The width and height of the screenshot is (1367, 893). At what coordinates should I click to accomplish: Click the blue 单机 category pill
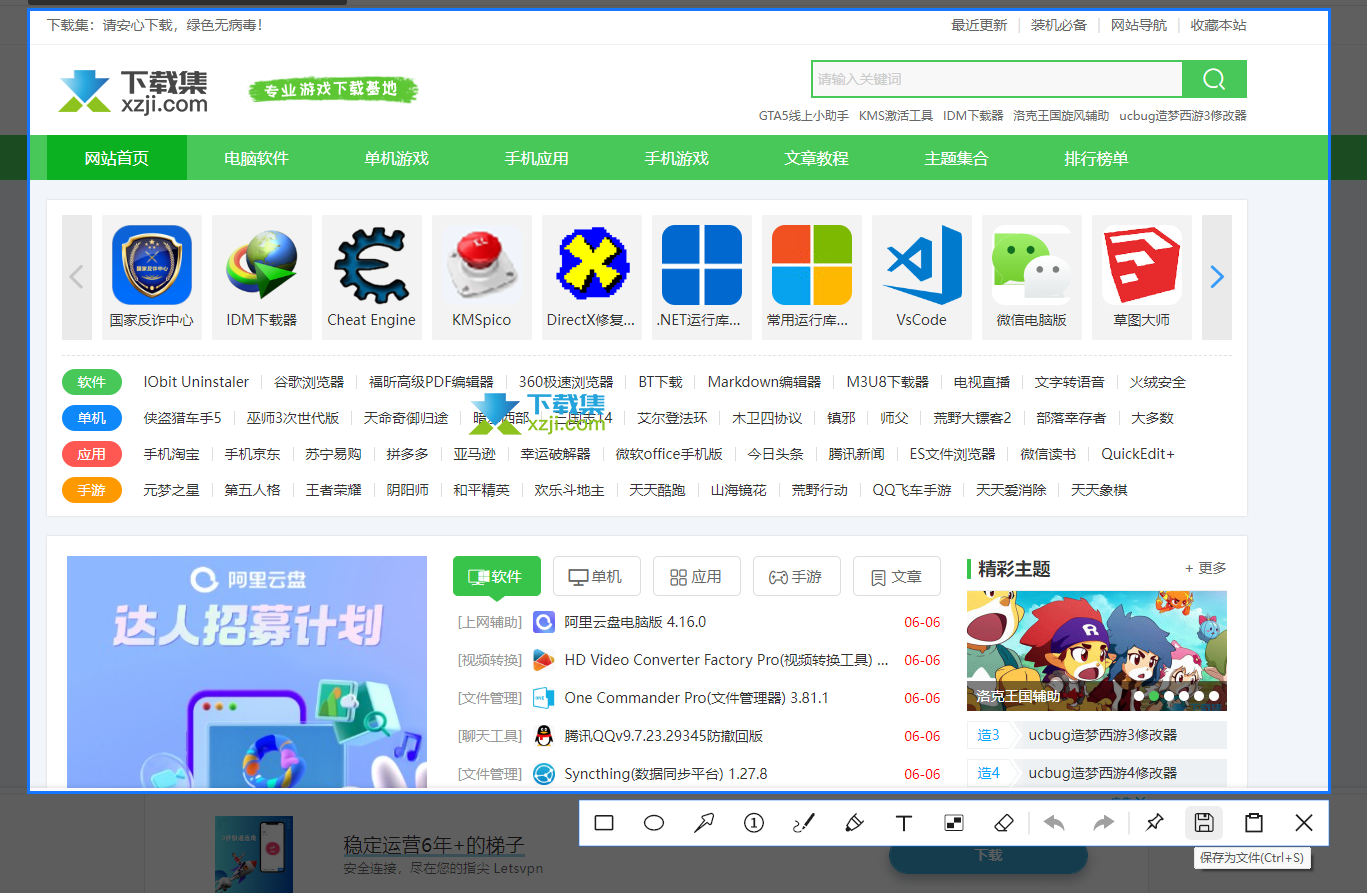(92, 418)
